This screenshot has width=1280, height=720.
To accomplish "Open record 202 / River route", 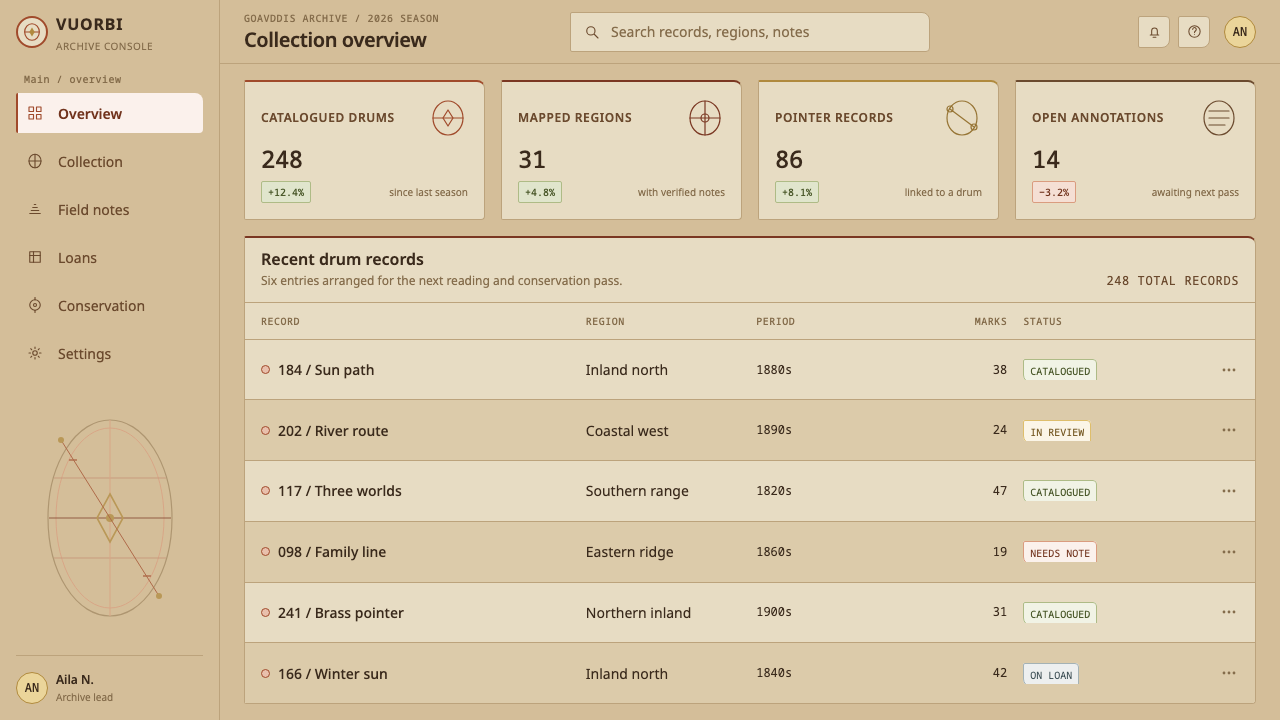I will (x=333, y=431).
